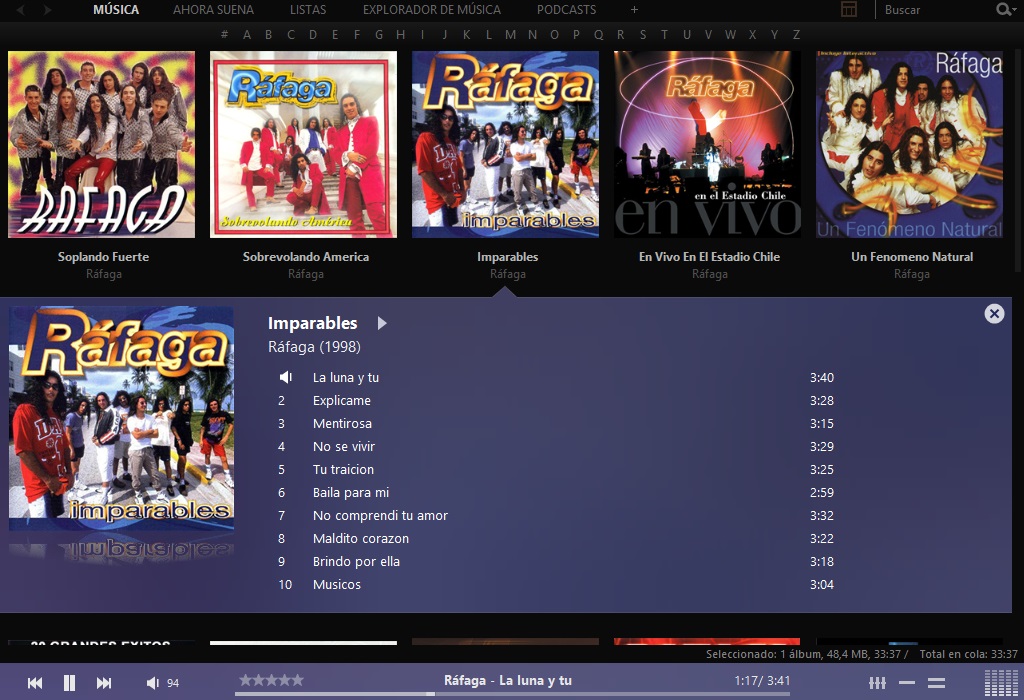Switch to compact player via top-right icon
The image size is (1024, 700).
850,9
